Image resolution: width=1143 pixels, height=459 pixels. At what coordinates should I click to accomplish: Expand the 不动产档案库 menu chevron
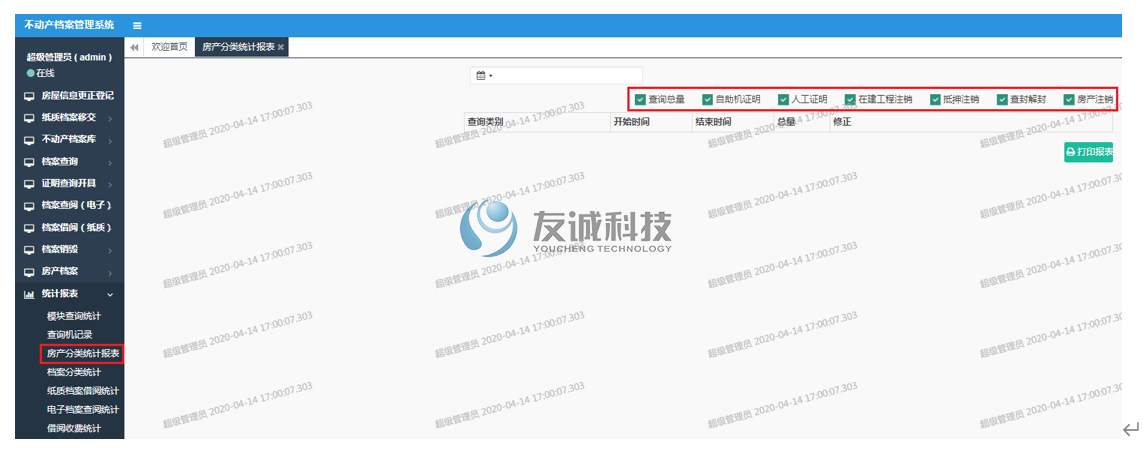(x=110, y=140)
